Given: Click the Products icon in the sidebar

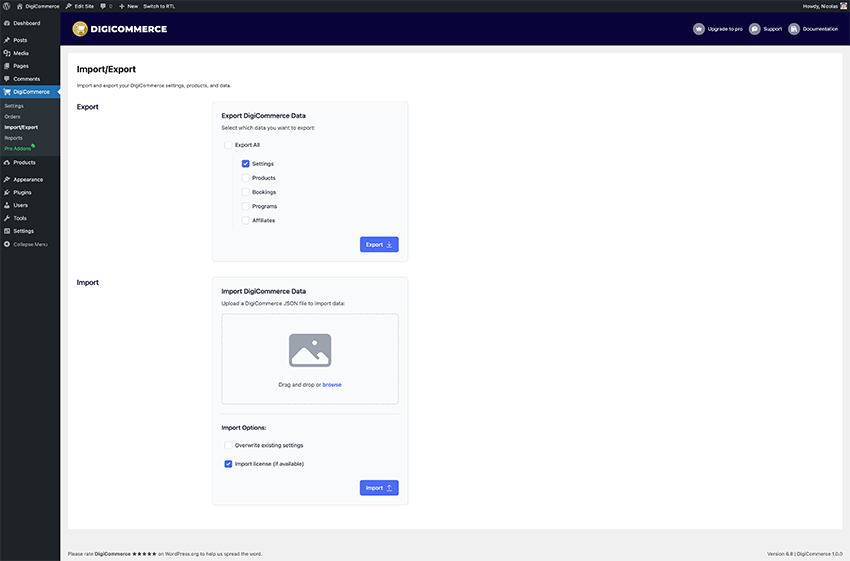Looking at the screenshot, I should [x=7, y=163].
